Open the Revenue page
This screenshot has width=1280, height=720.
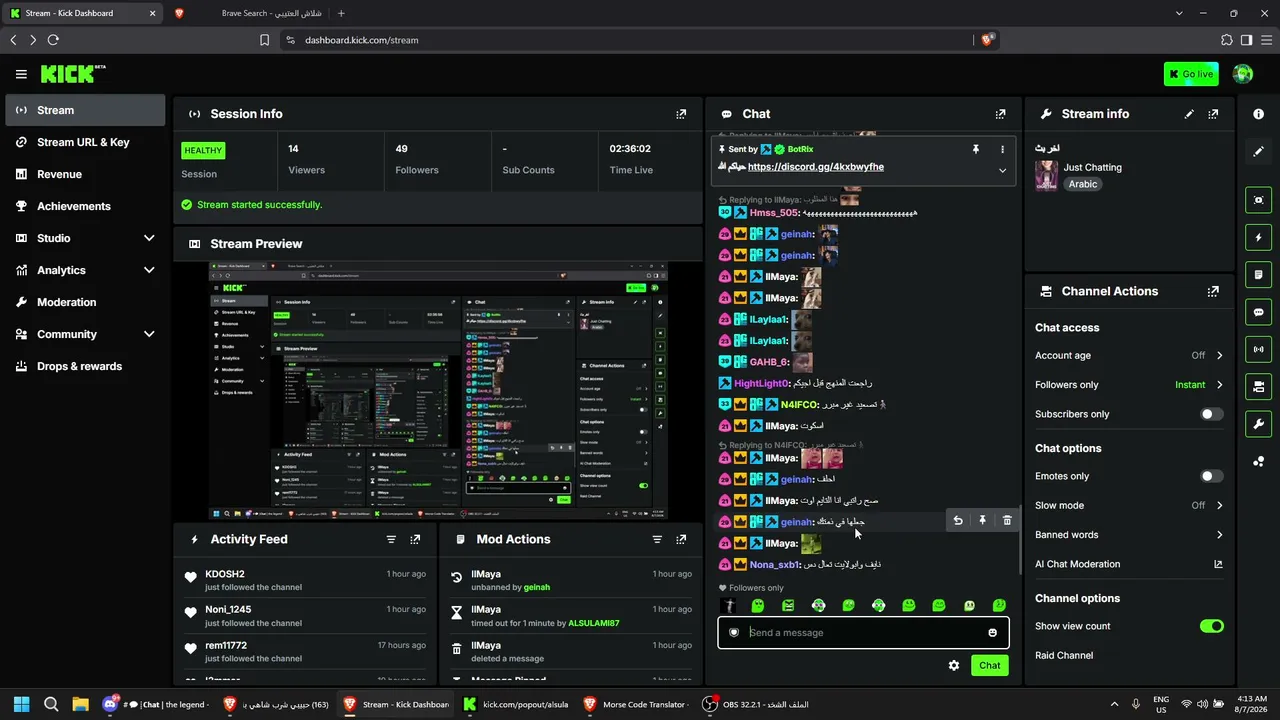pos(85,174)
